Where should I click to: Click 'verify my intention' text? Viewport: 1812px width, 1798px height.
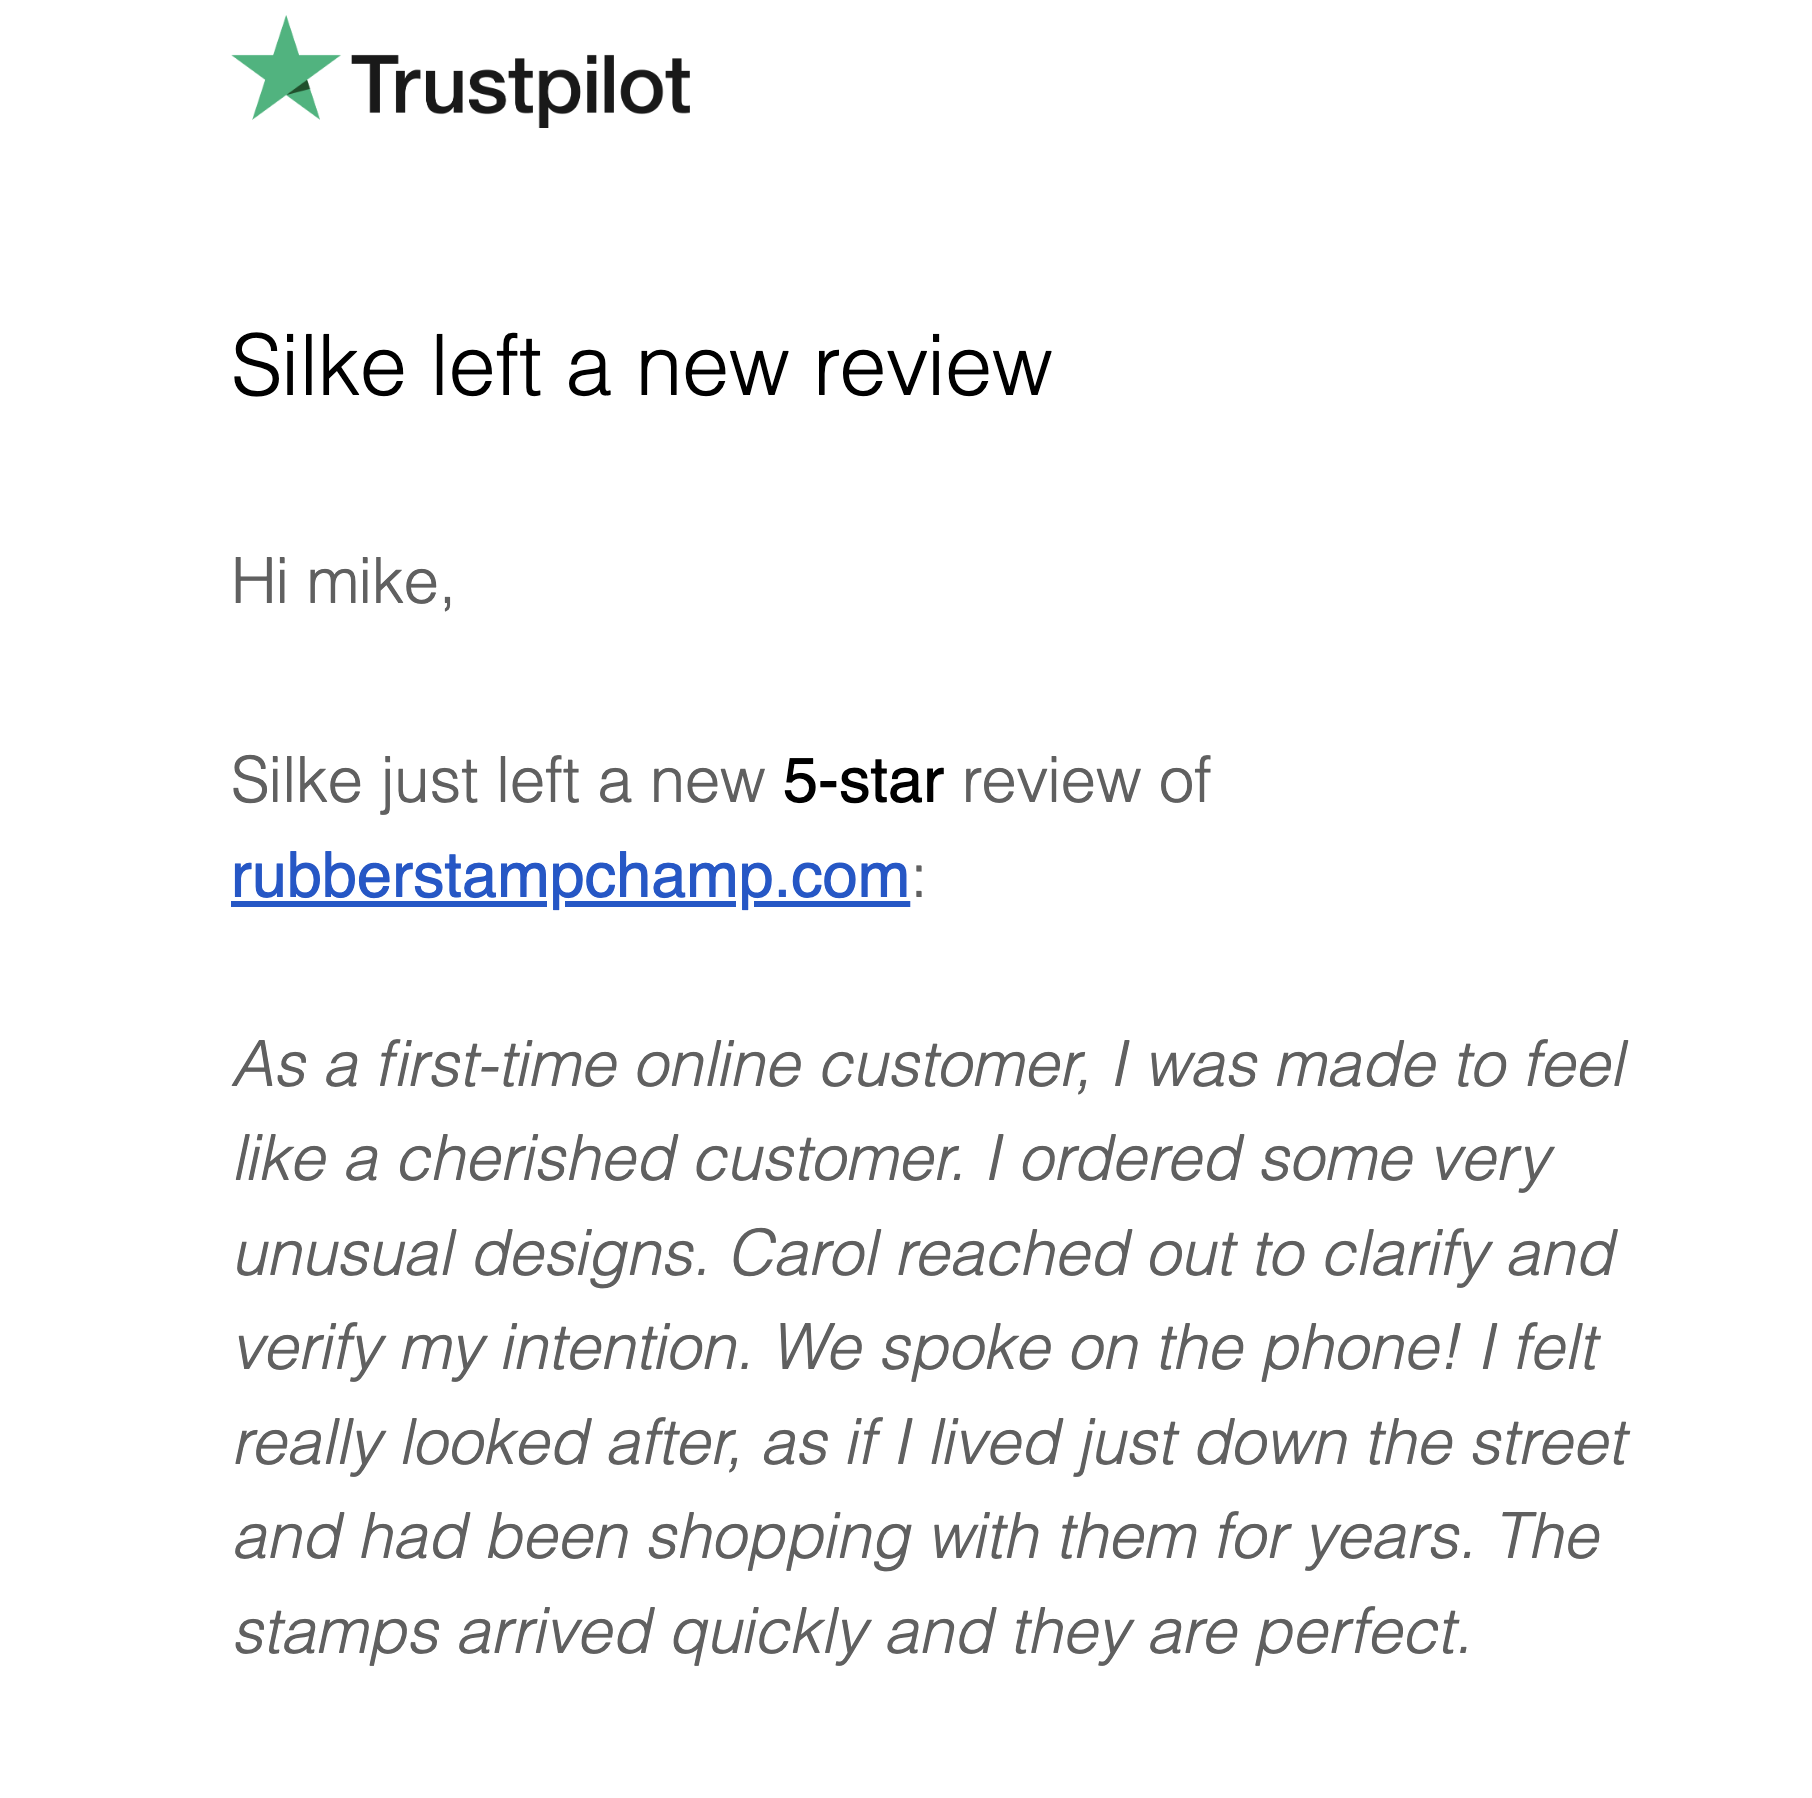492,1349
